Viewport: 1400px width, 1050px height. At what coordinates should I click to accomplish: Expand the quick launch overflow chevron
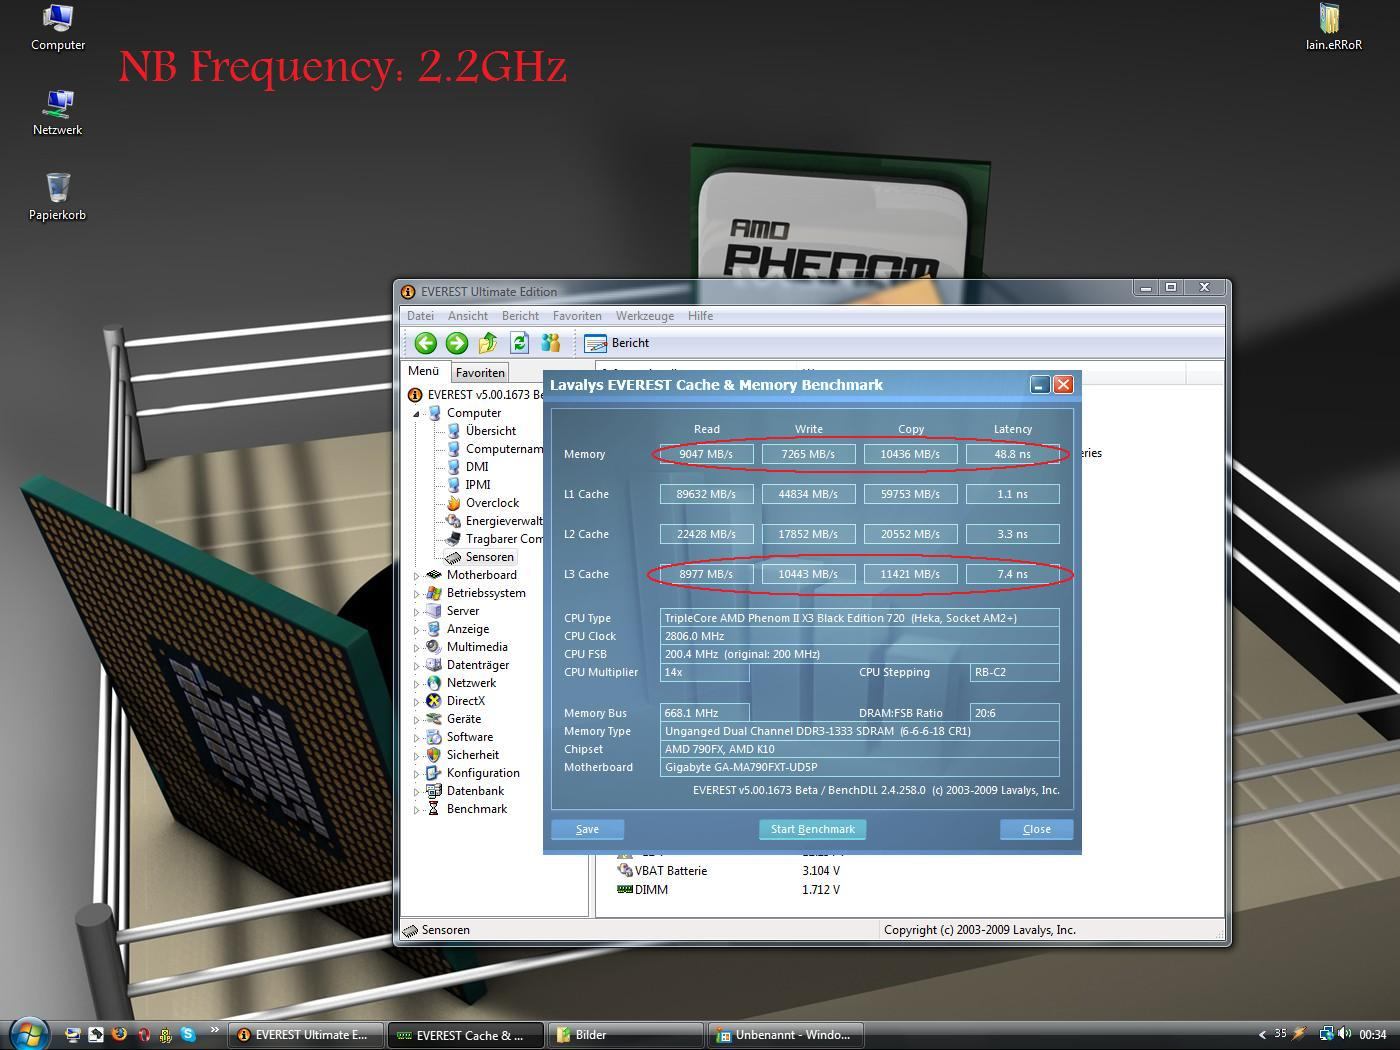[x=214, y=1030]
